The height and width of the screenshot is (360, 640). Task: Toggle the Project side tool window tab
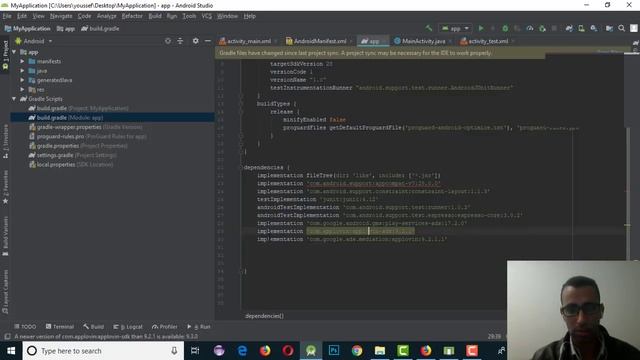tap(5, 54)
